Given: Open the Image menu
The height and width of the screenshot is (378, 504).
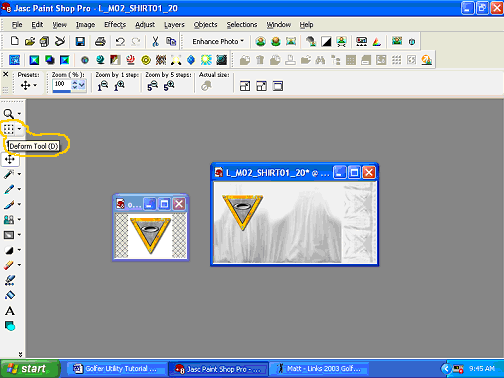Looking at the screenshot, I should [85, 25].
